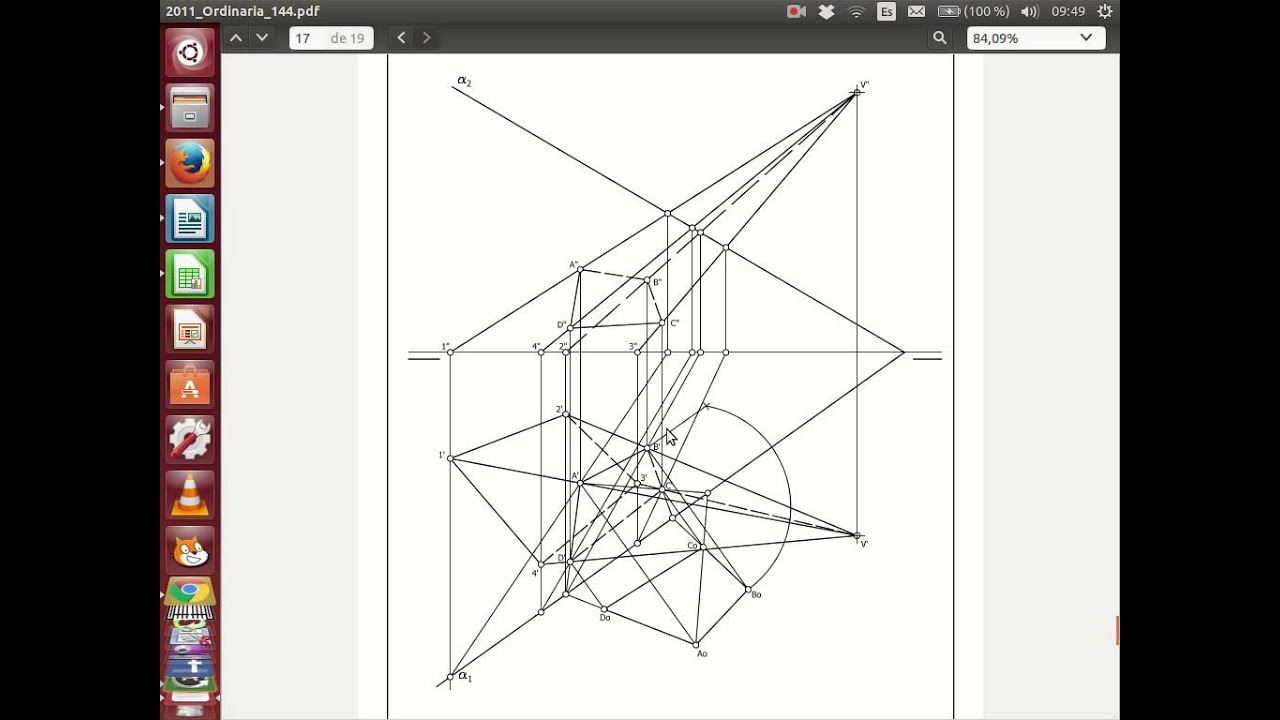Navigate back in history with left chevron
Image resolution: width=1280 pixels, height=720 pixels.
[401, 38]
